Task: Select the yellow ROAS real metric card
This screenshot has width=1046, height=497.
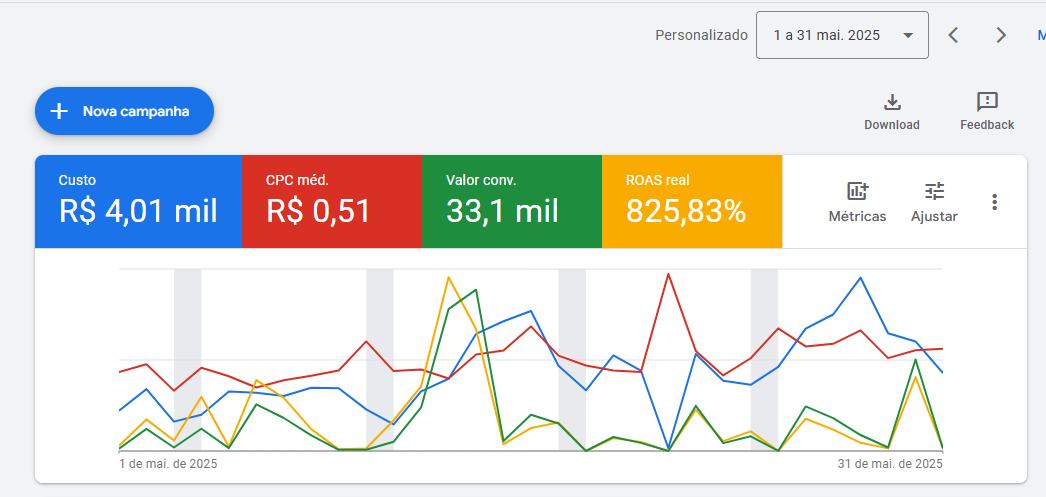Action: (691, 201)
